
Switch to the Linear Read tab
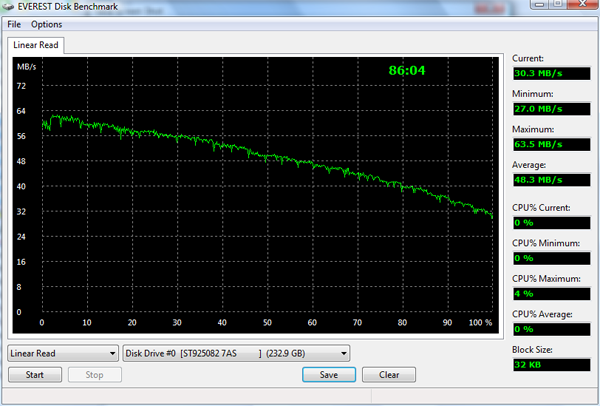click(35, 45)
